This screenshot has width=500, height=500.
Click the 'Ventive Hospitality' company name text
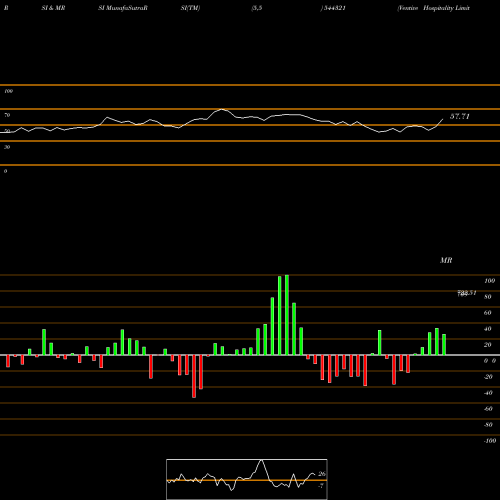[x=425, y=8]
